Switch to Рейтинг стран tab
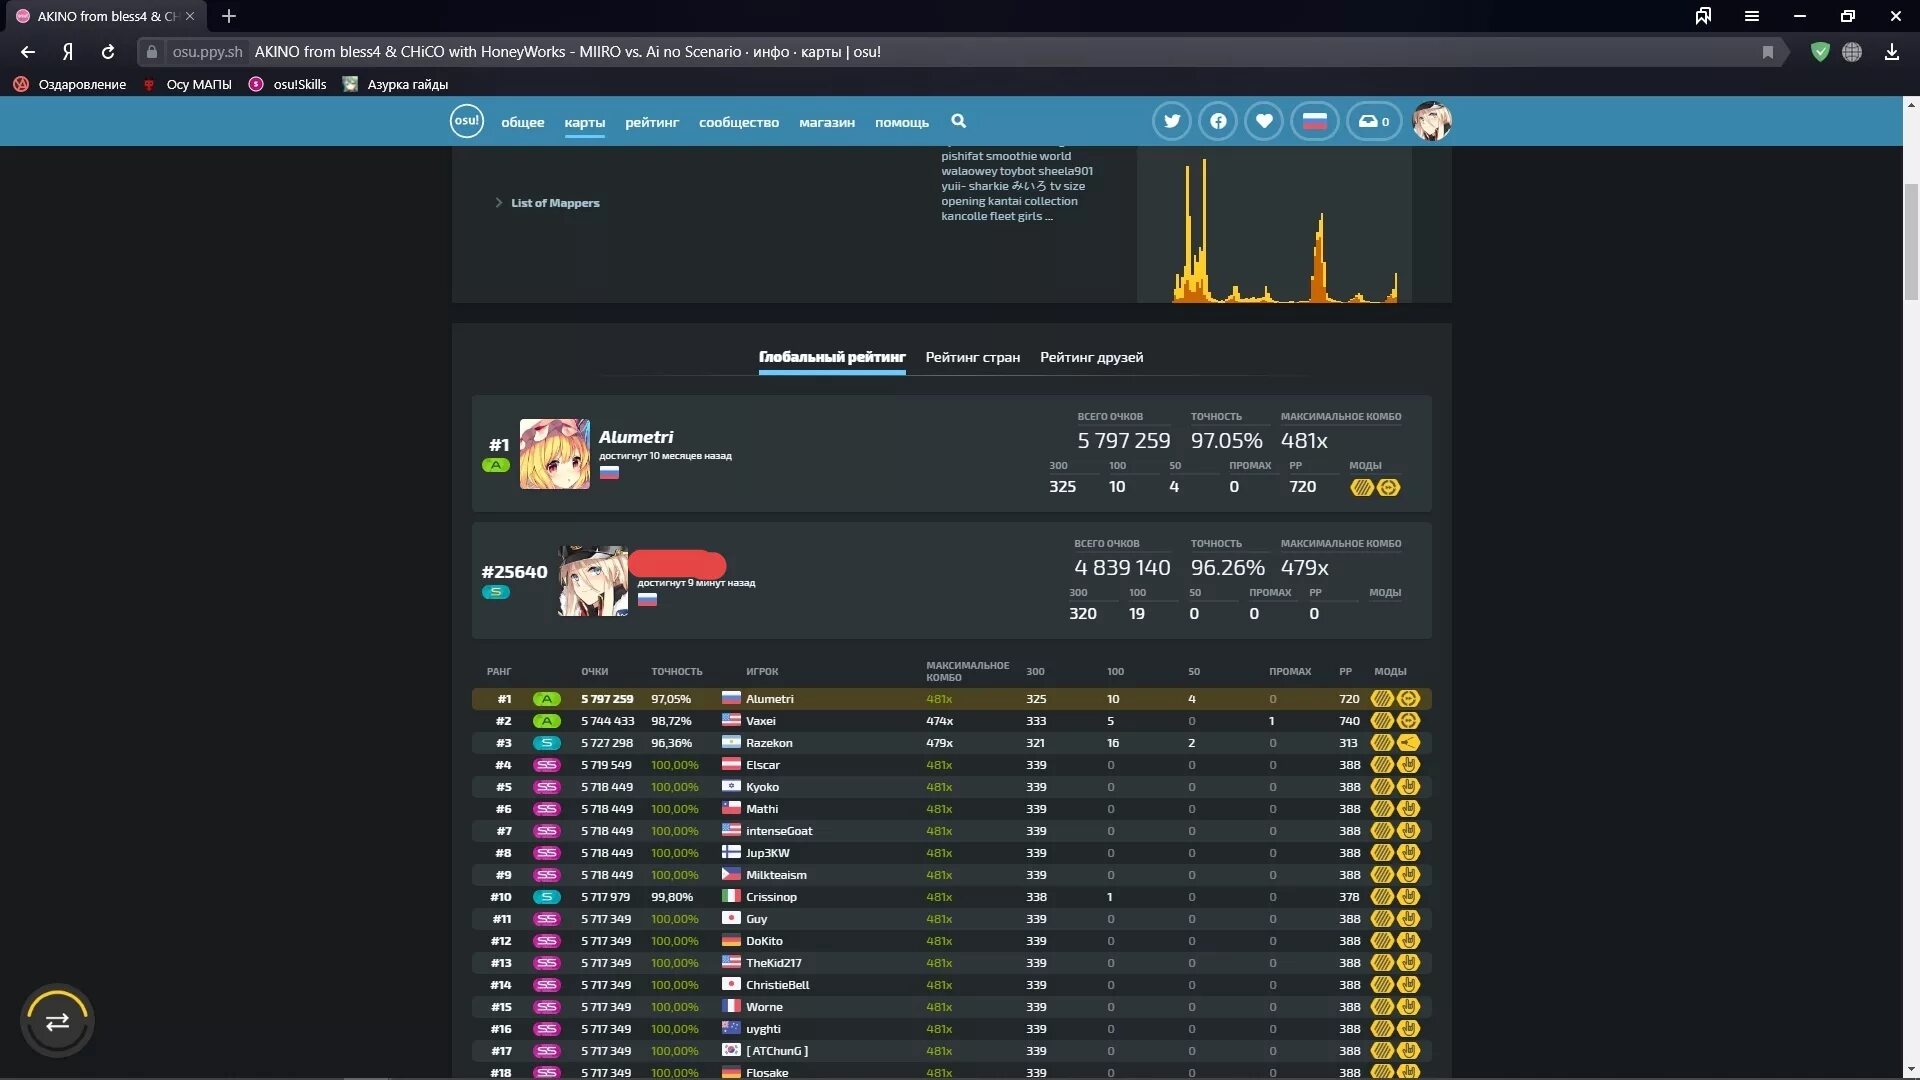 972,357
